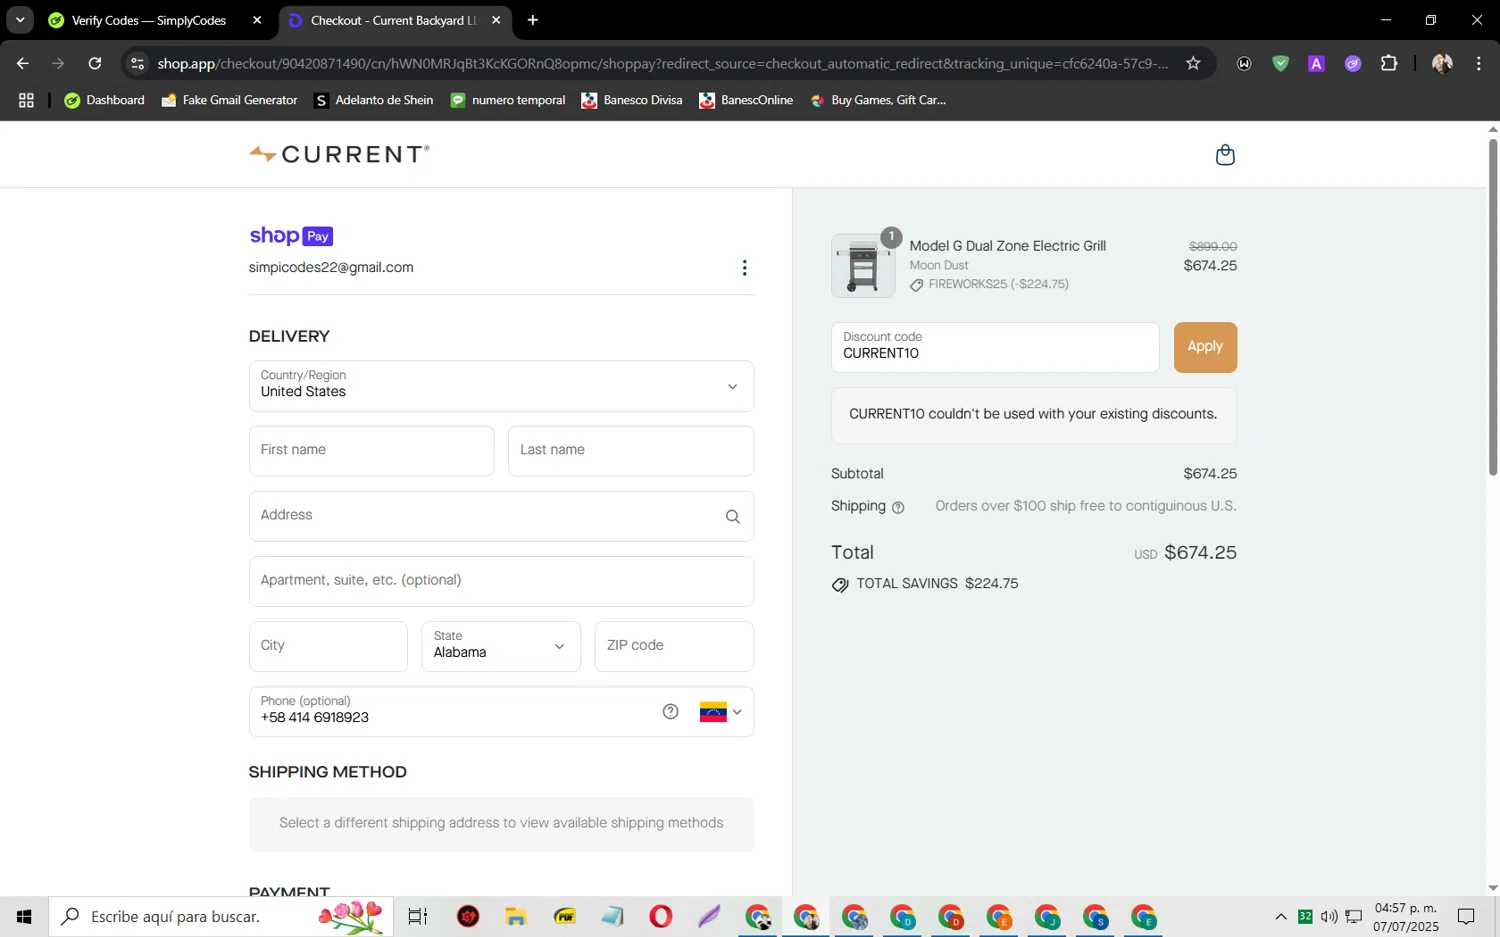
Task: Open the shopping bag cart icon
Action: pyautogui.click(x=1225, y=155)
